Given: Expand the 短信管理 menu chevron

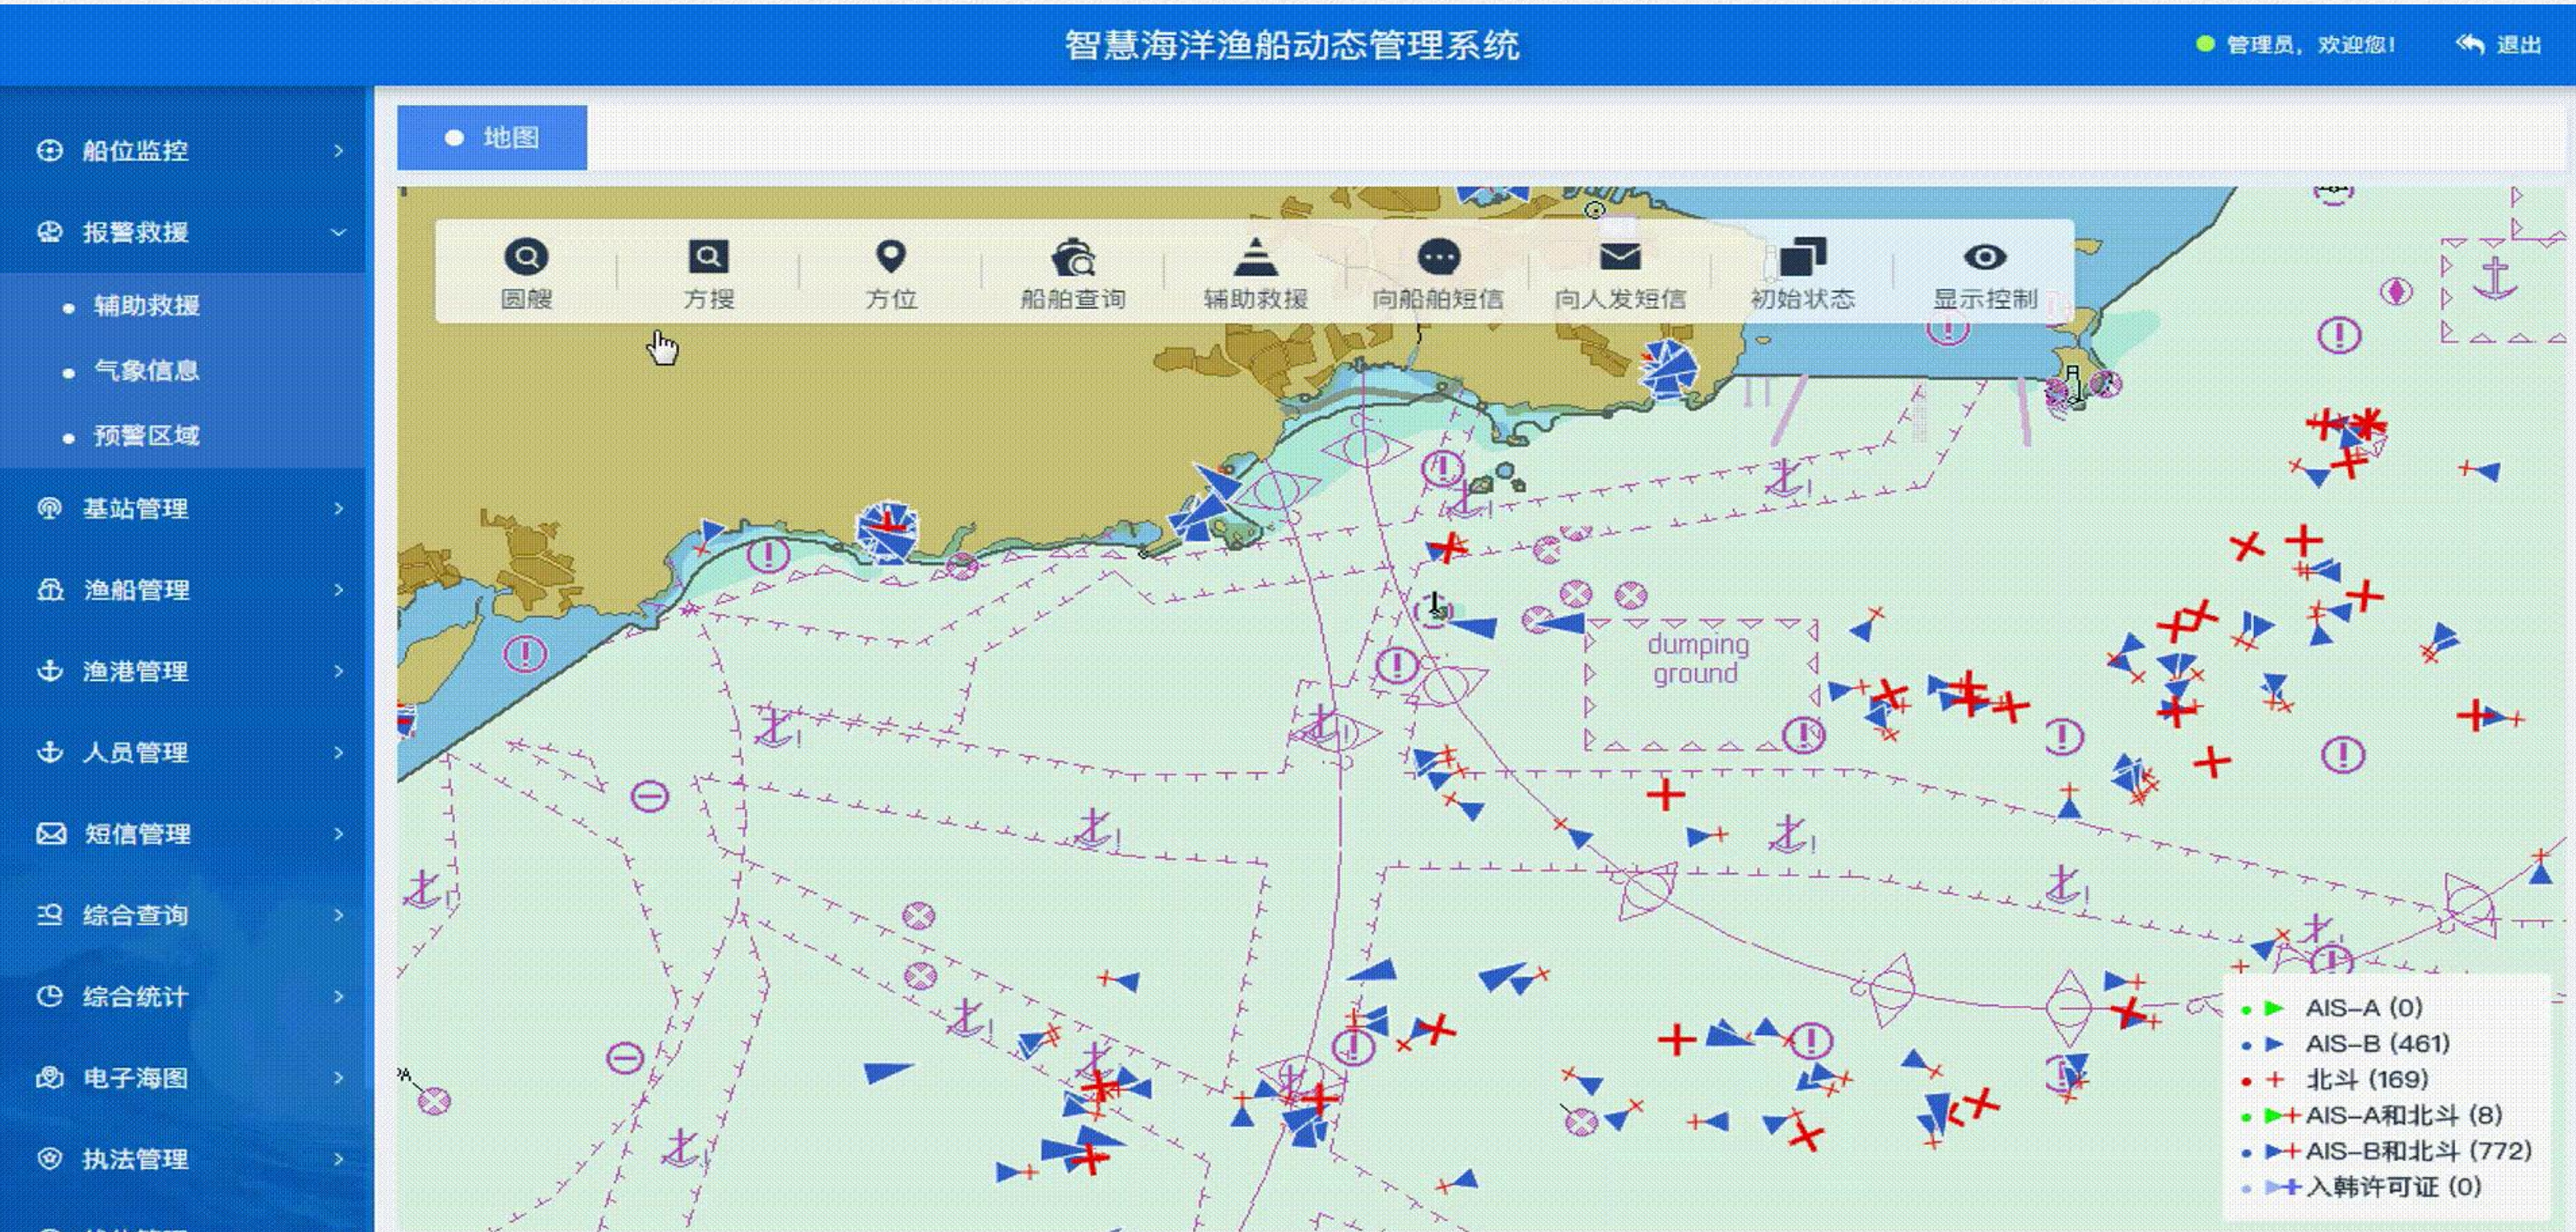Looking at the screenshot, I should 338,833.
